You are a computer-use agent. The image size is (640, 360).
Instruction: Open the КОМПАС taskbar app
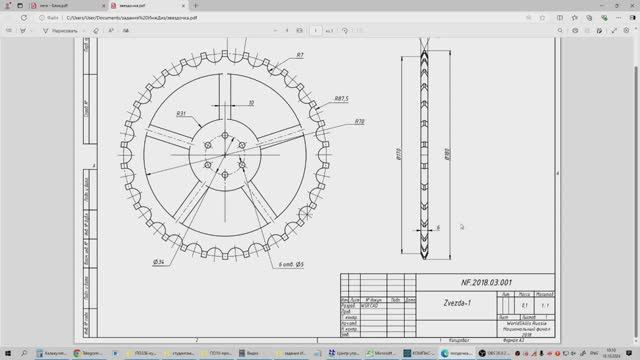tap(419, 353)
